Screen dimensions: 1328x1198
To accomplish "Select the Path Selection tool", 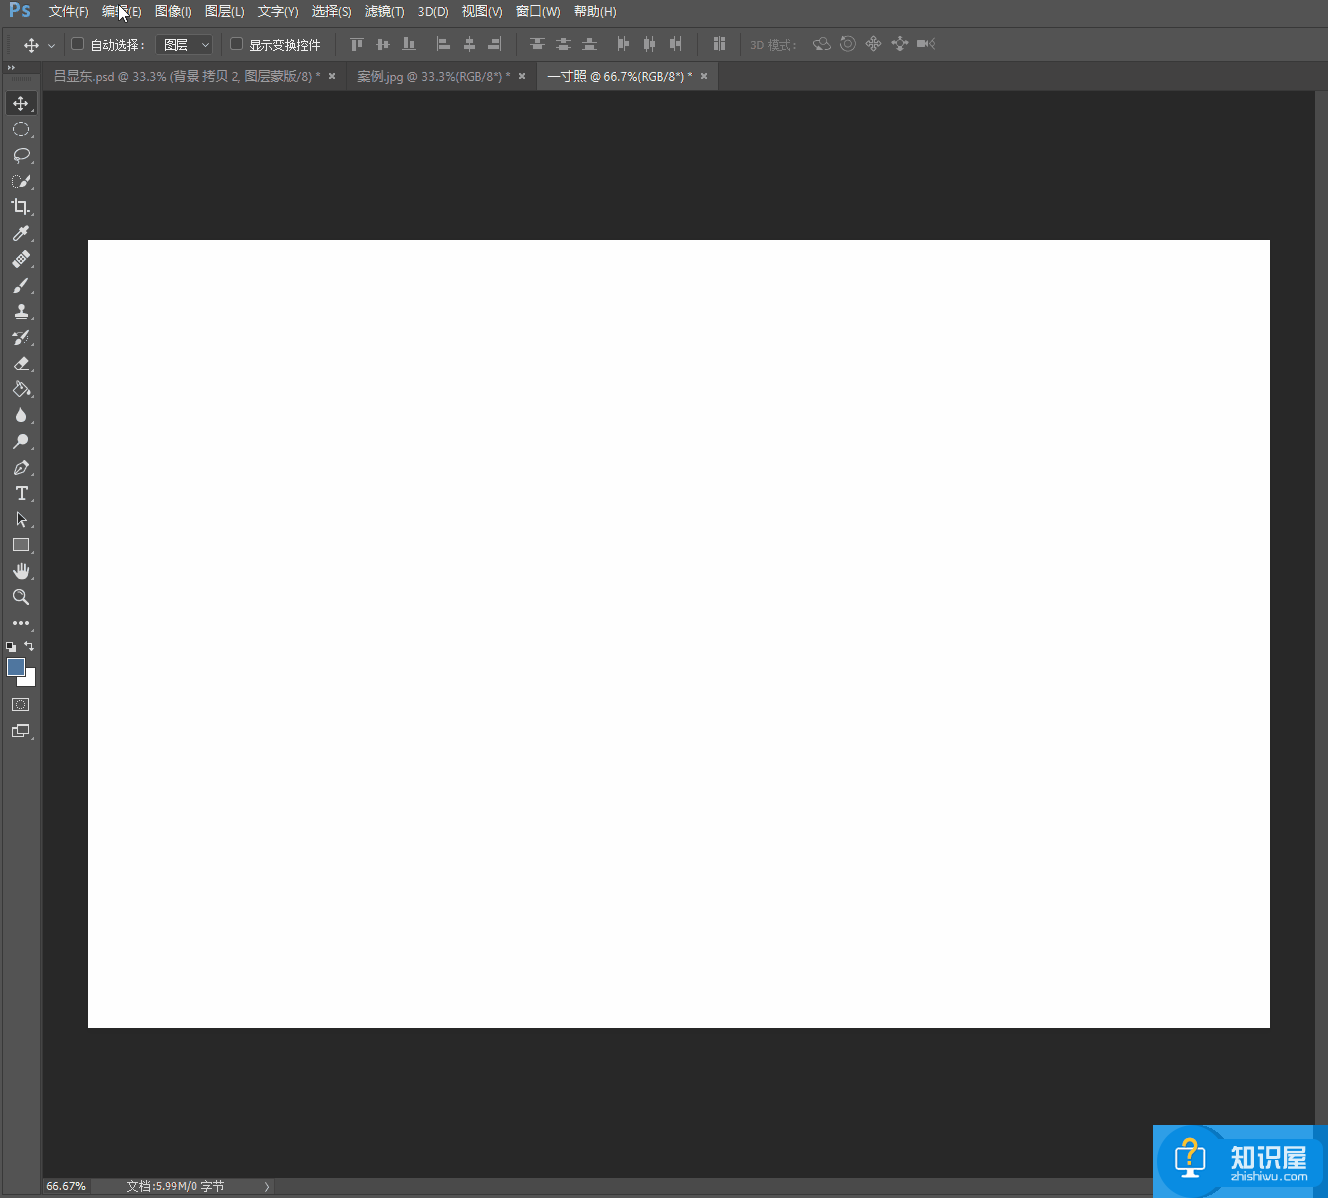I will pos(21,519).
